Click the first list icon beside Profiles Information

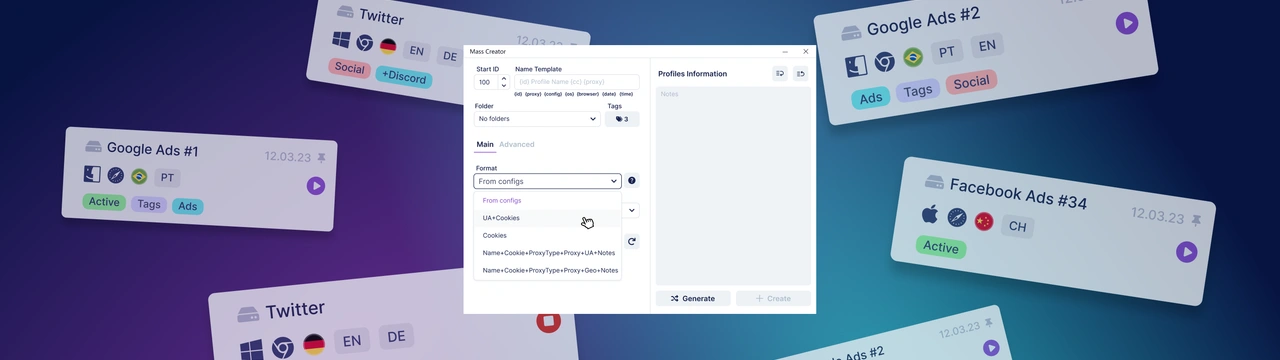point(780,73)
